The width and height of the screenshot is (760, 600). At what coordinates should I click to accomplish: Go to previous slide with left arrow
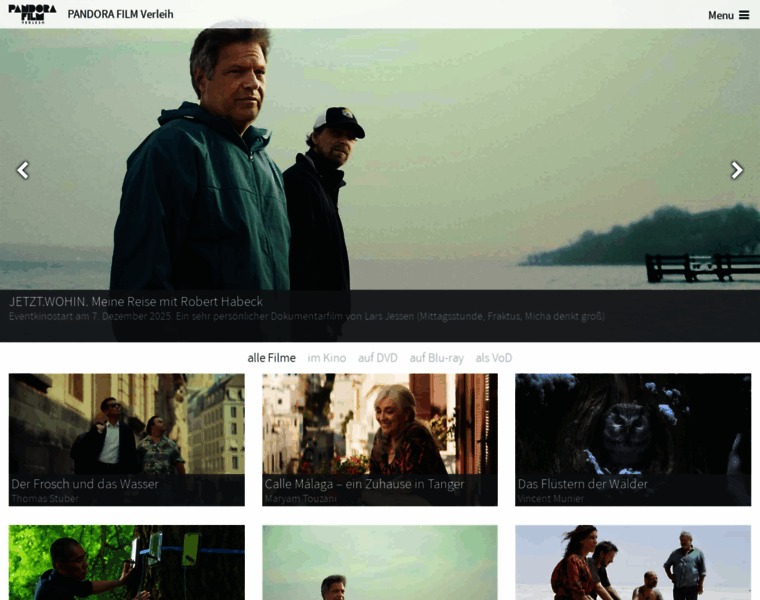pos(23,170)
